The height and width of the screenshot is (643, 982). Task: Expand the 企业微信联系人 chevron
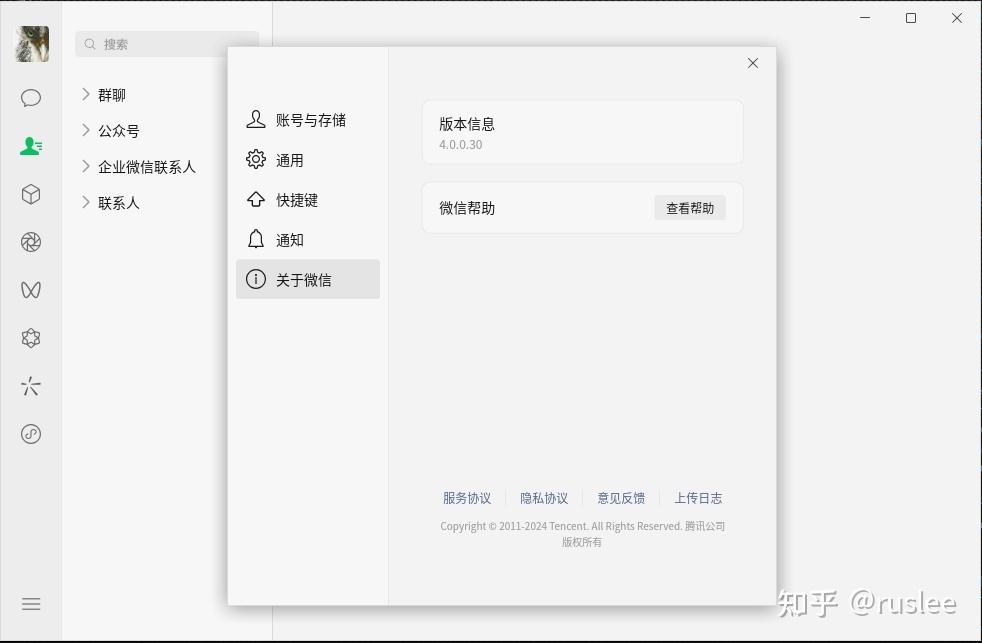click(x=86, y=166)
